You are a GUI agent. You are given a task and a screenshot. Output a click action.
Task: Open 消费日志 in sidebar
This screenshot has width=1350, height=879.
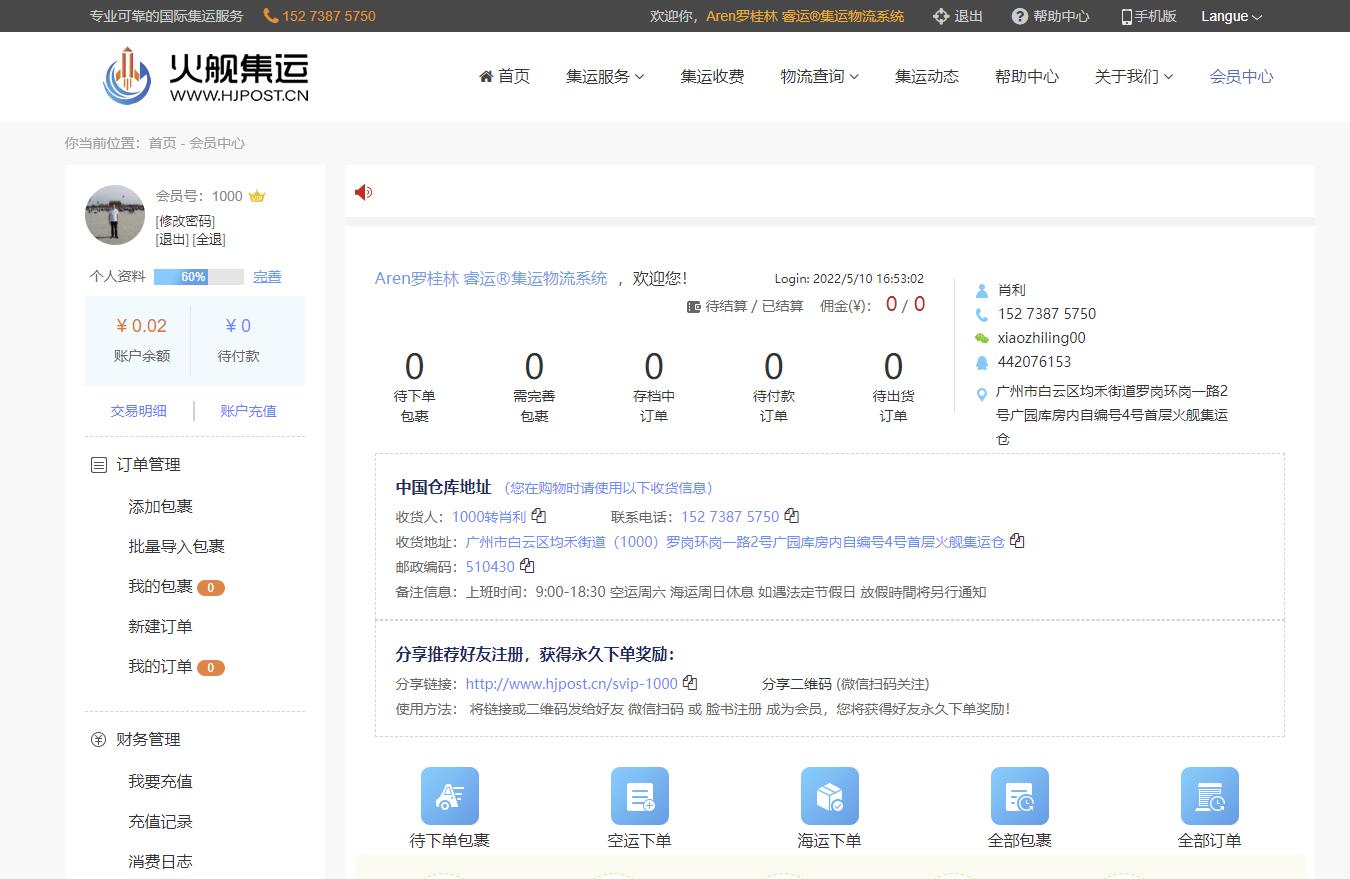tap(160, 862)
